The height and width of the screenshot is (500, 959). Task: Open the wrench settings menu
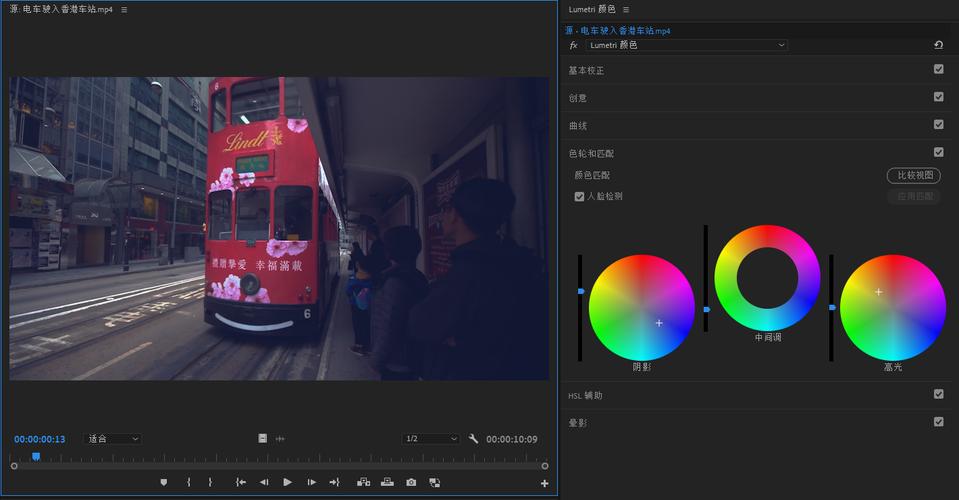point(473,438)
